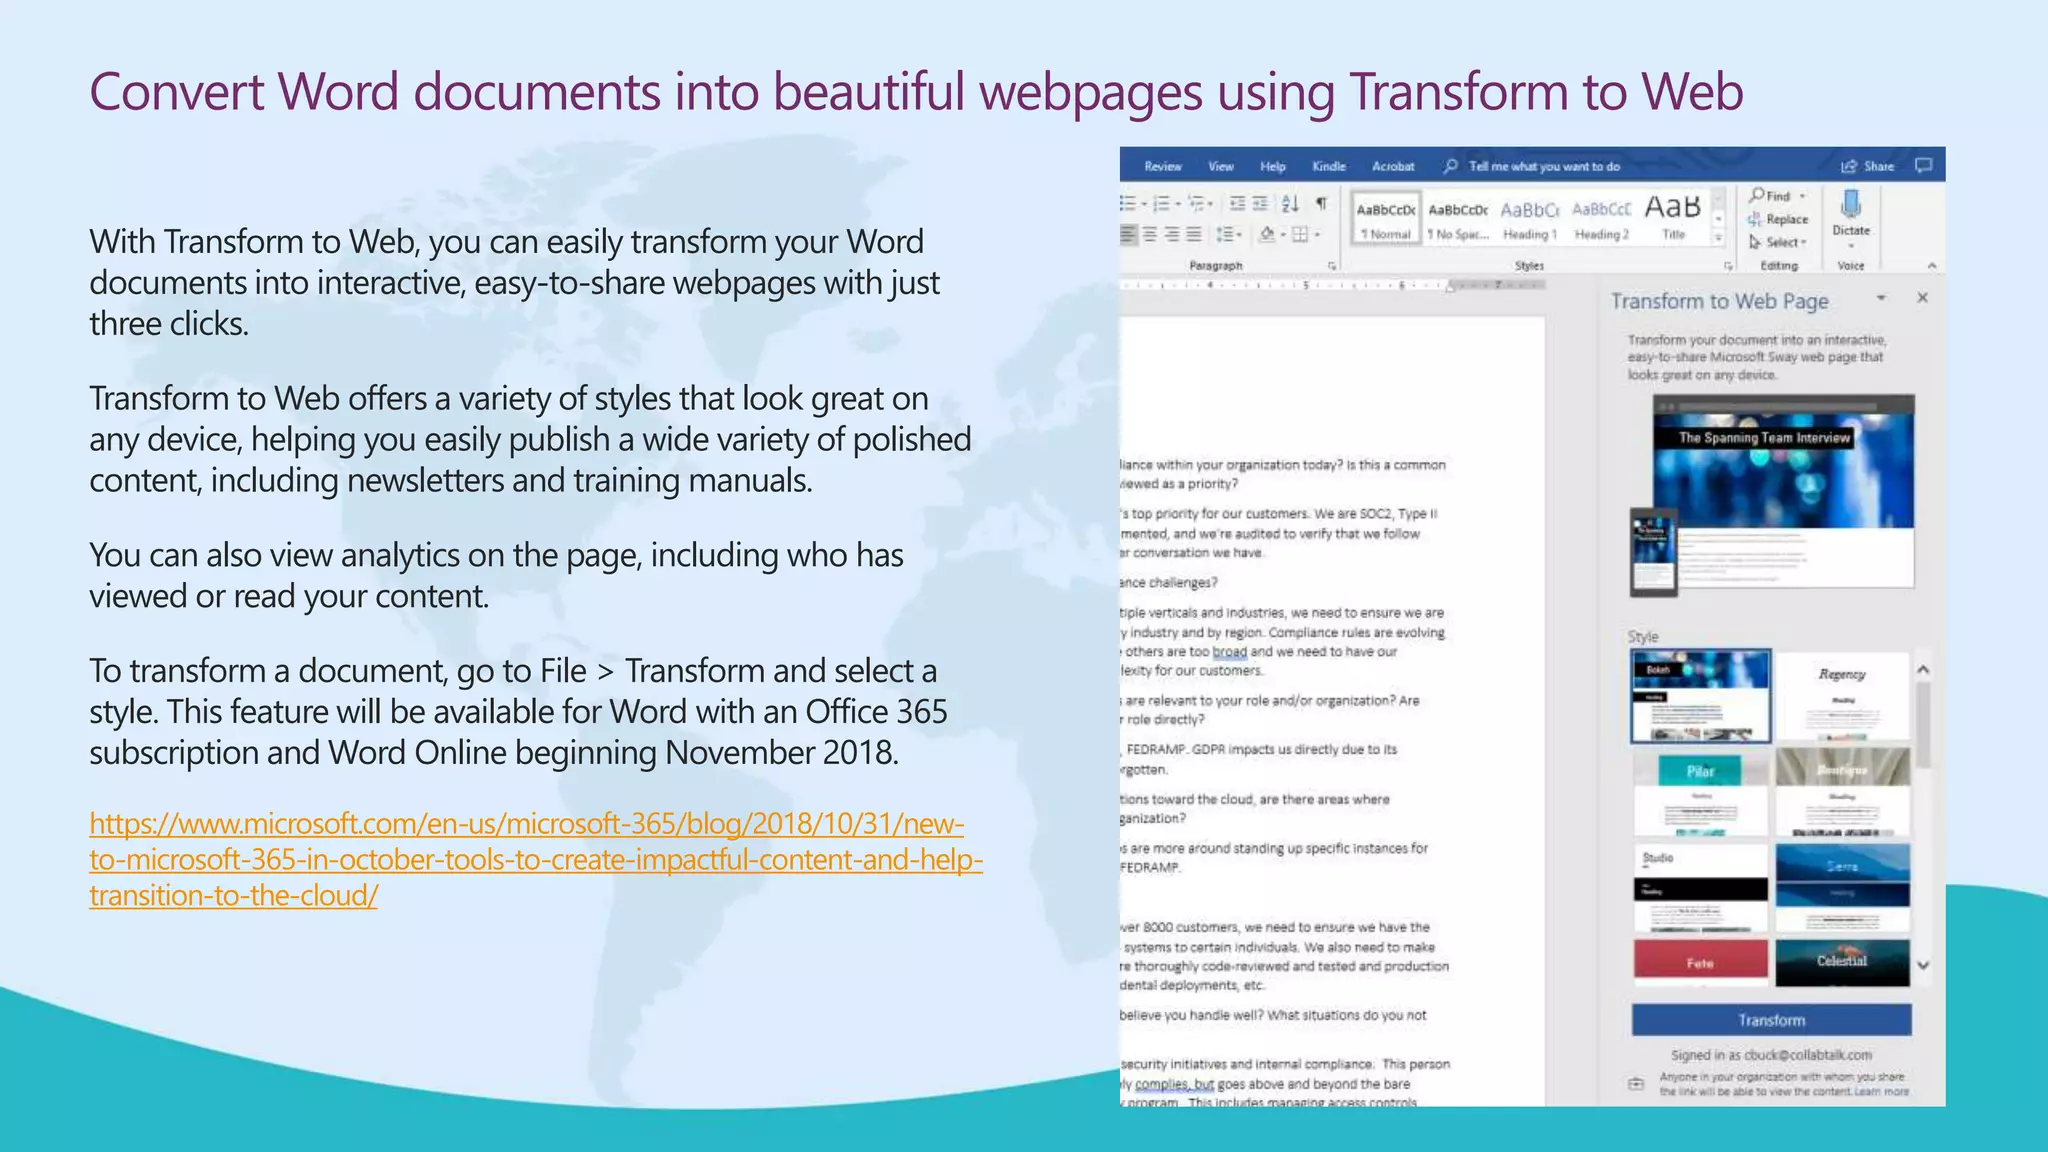
Task: Open the Styles pane launcher
Action: (1728, 266)
